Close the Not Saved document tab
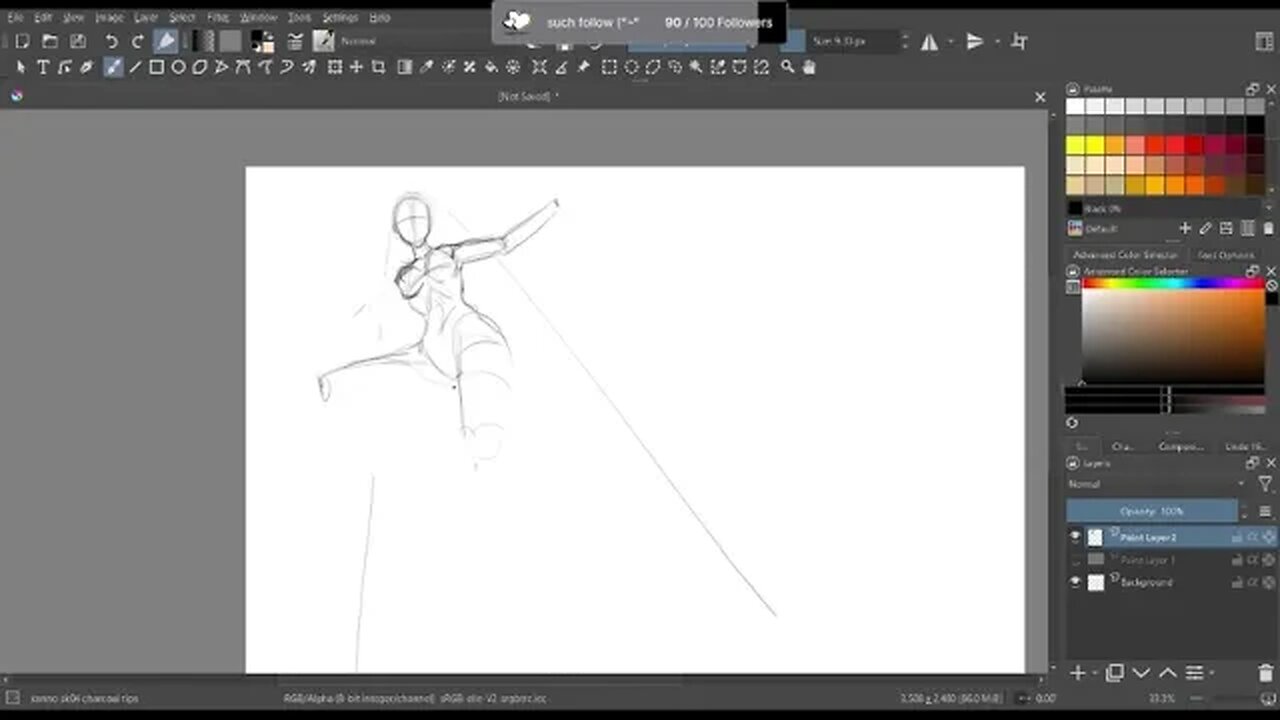The width and height of the screenshot is (1280, 720). coord(1040,97)
